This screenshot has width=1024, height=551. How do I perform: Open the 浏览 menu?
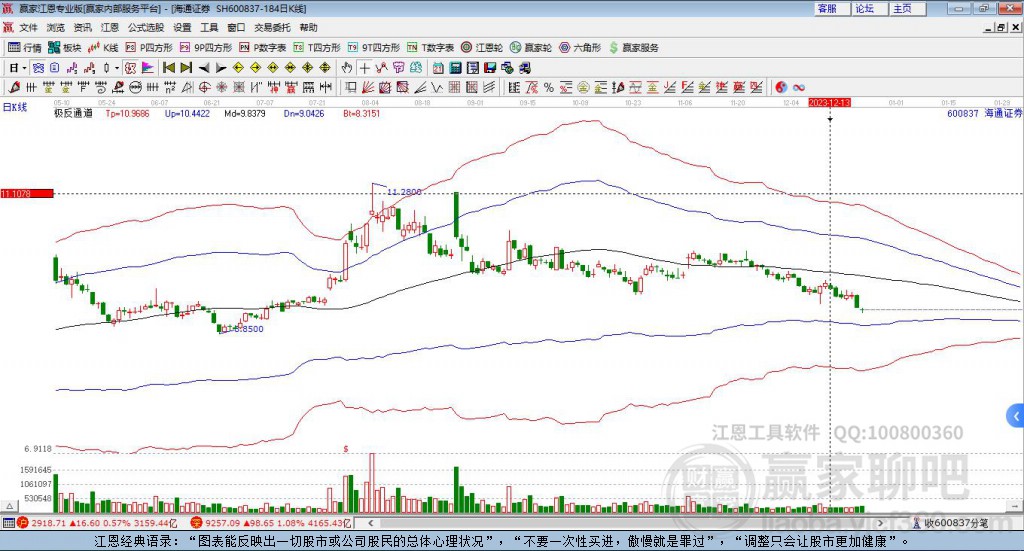pos(56,27)
